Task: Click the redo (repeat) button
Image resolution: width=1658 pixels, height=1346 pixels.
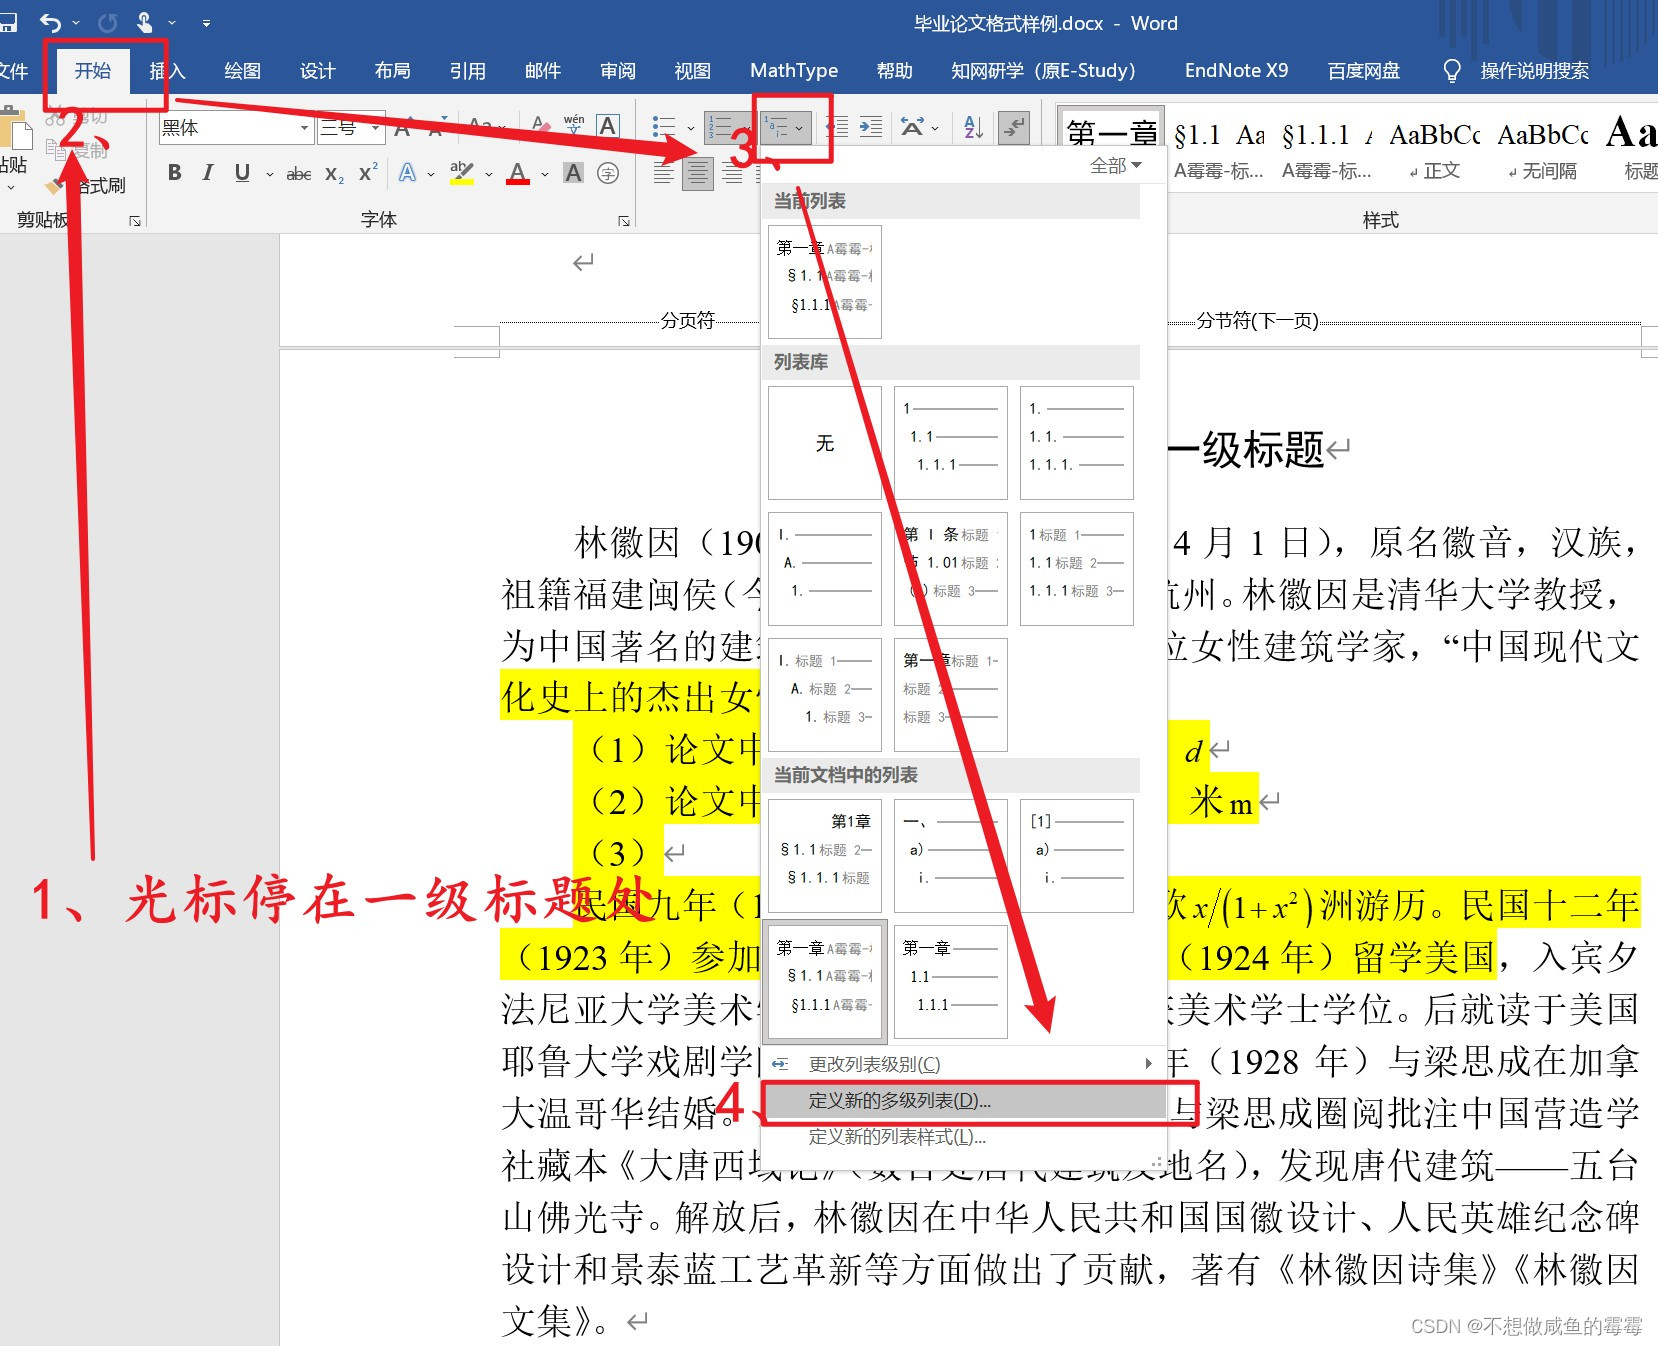Action: (108, 22)
